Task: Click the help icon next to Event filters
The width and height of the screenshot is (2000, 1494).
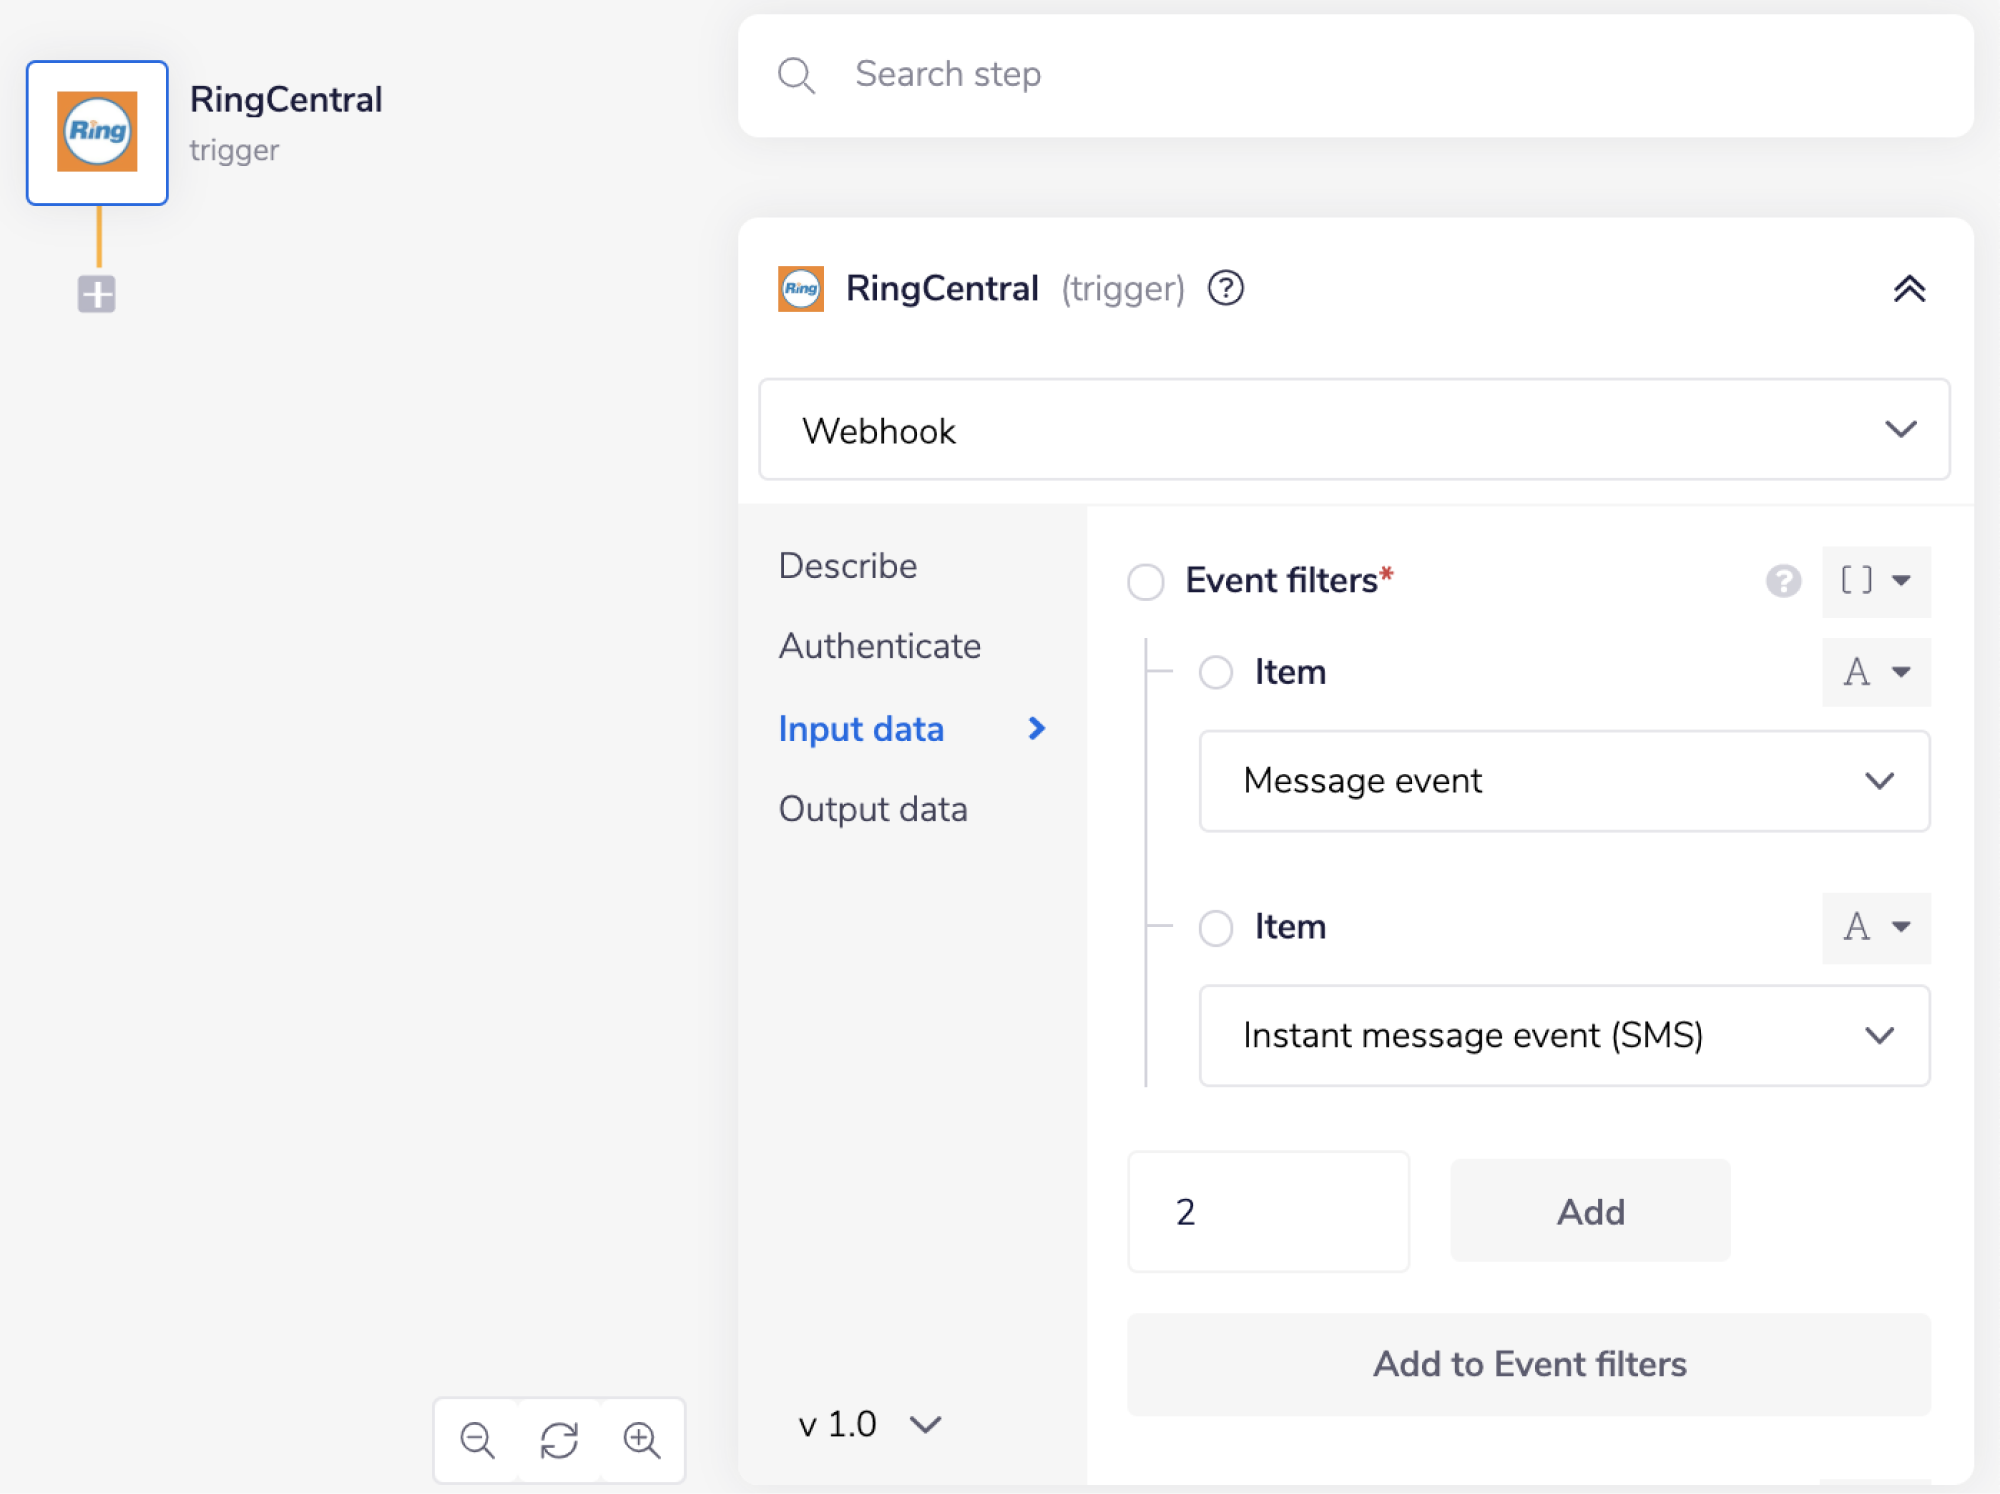Action: (1783, 582)
